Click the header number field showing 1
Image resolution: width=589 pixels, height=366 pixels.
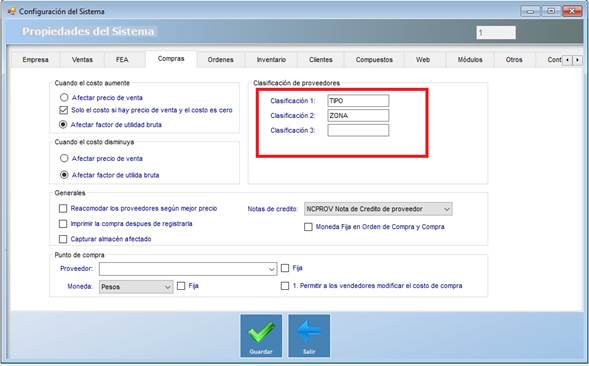pos(496,33)
